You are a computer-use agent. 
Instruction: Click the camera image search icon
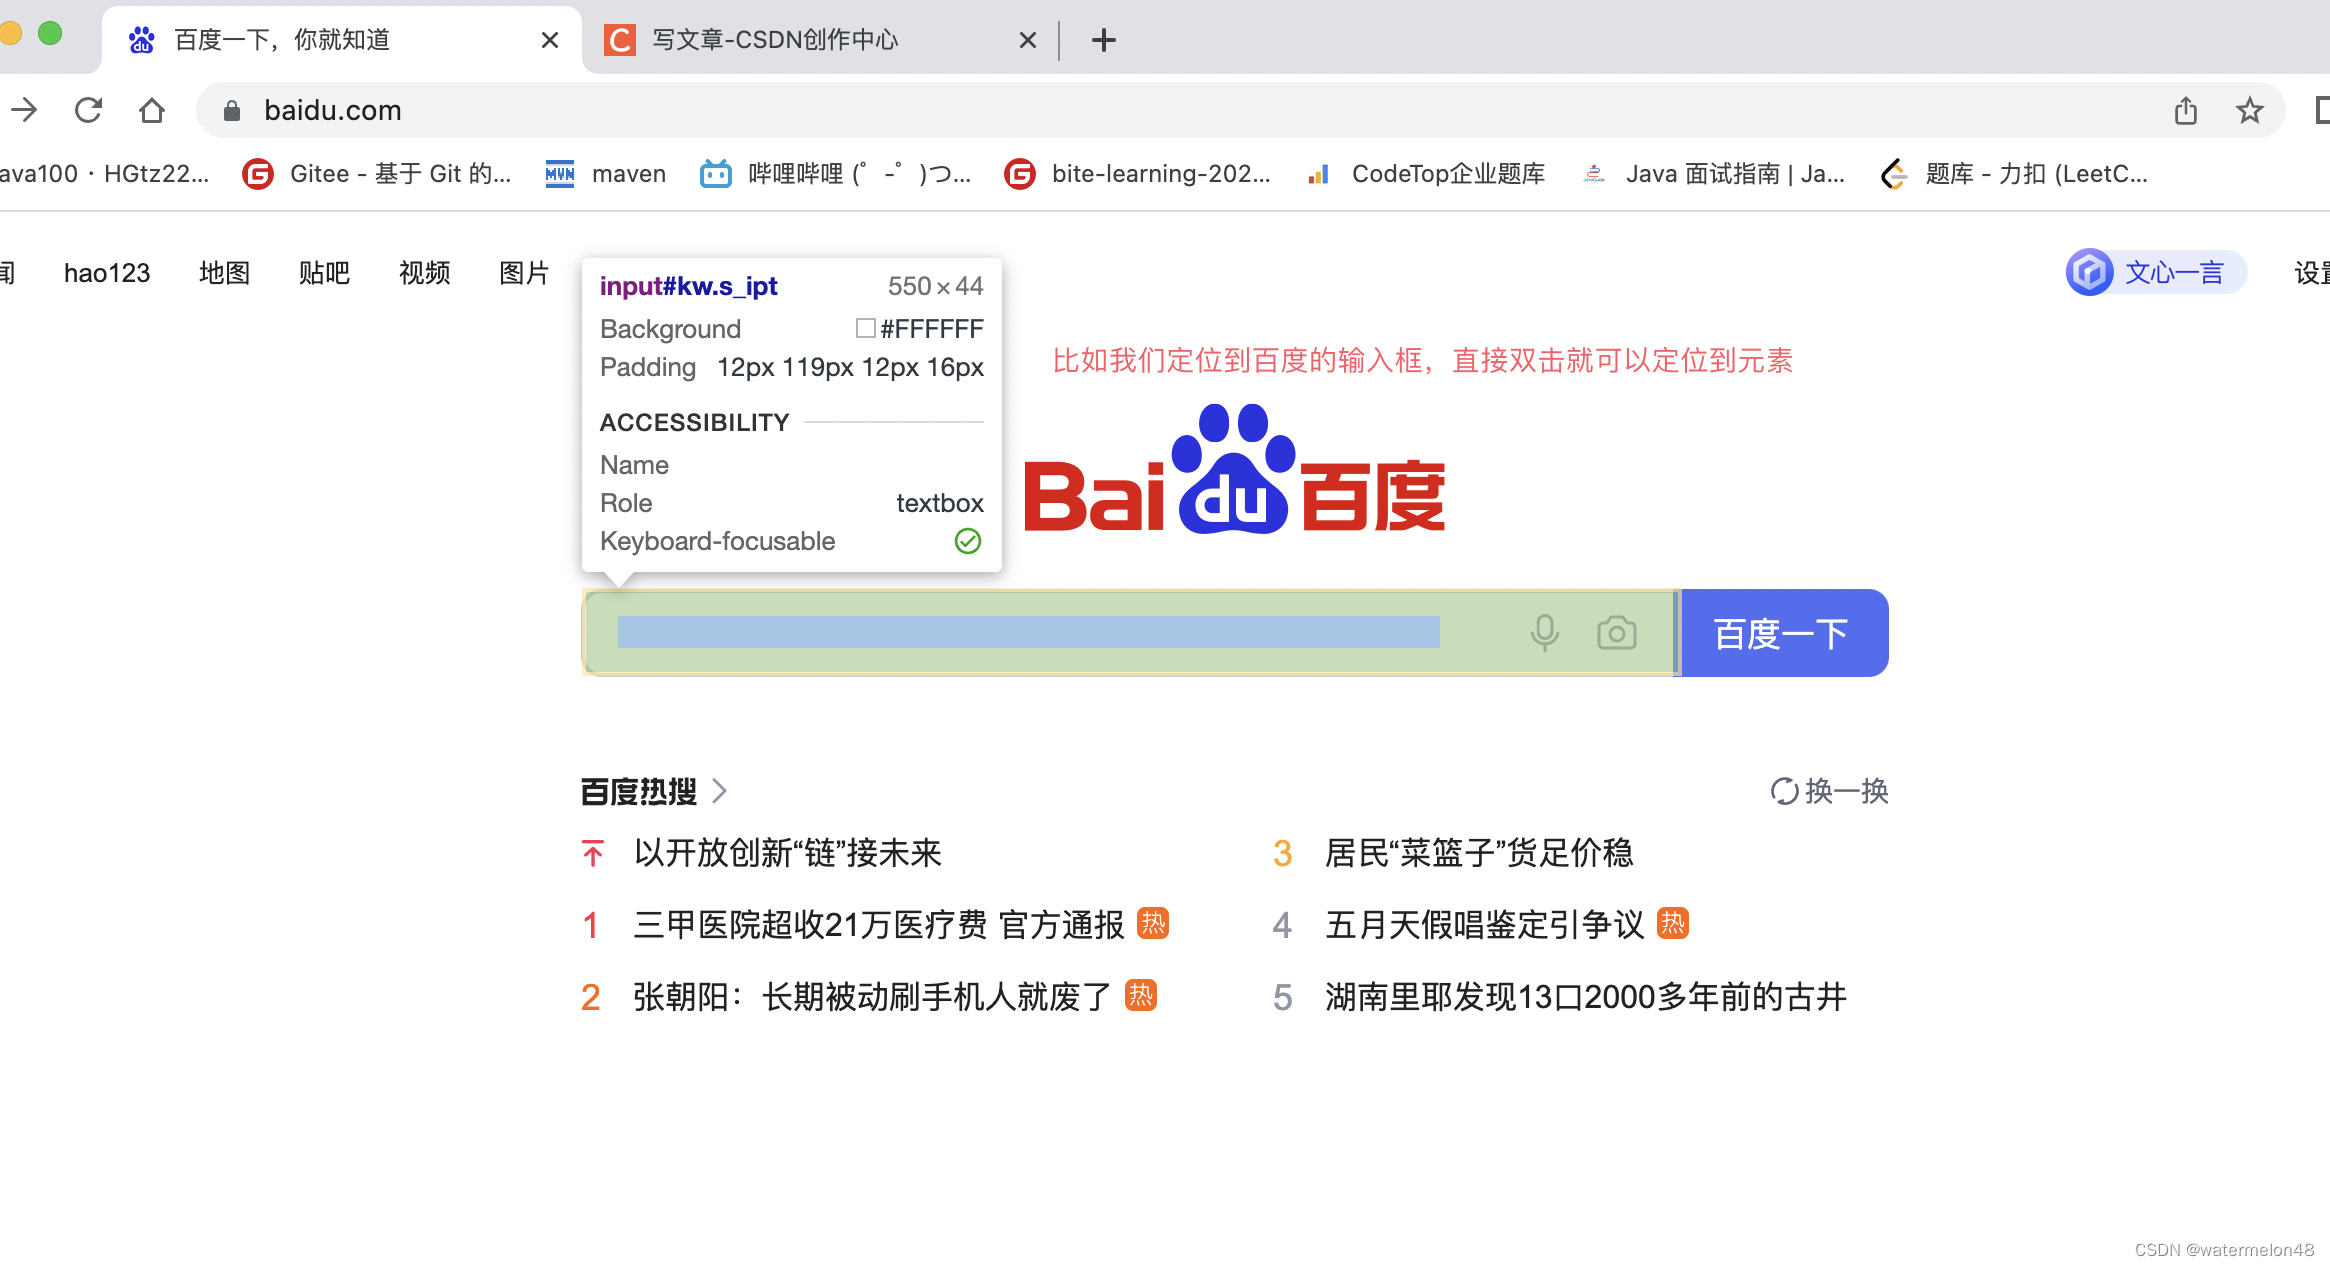tap(1616, 633)
